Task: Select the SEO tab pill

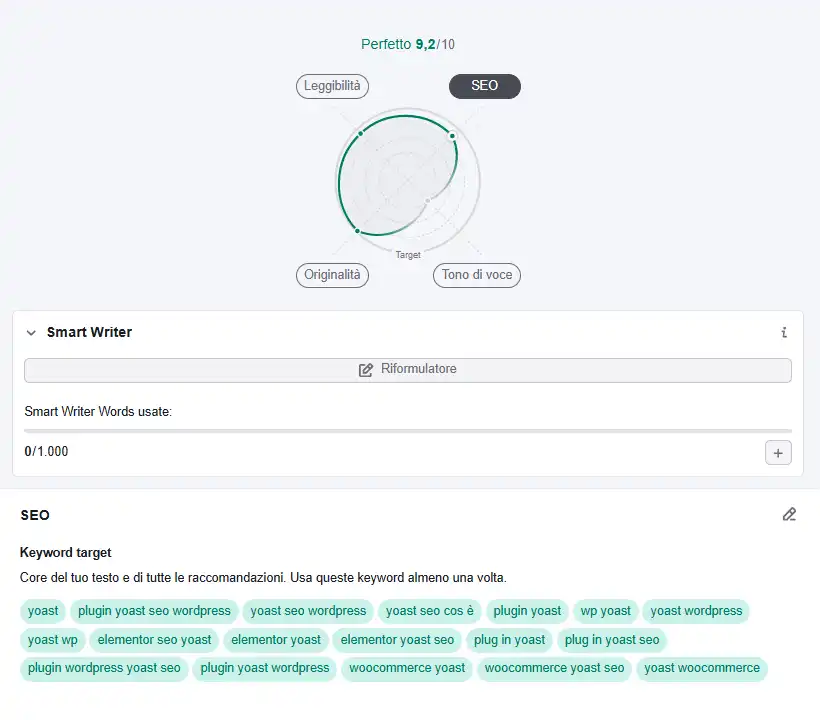Action: [x=485, y=86]
